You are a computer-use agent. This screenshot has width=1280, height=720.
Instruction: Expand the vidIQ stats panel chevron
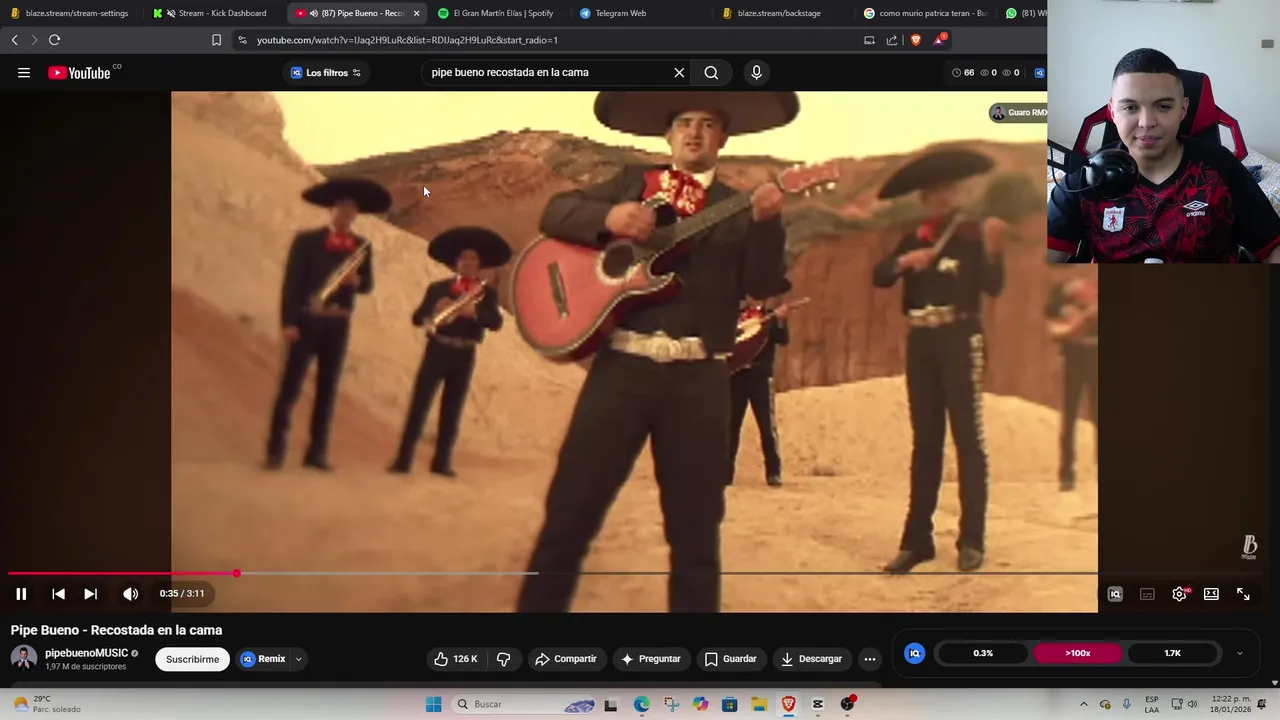[1240, 653]
